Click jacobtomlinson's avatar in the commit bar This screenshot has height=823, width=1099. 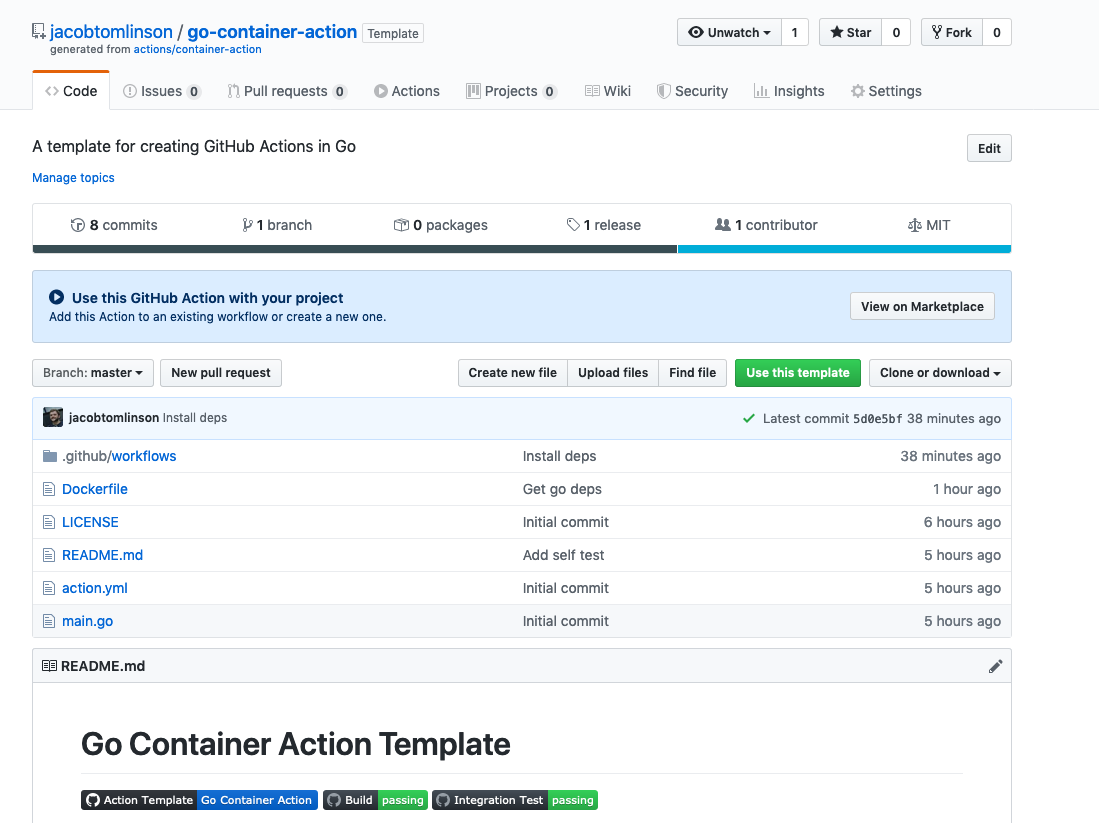click(x=53, y=418)
